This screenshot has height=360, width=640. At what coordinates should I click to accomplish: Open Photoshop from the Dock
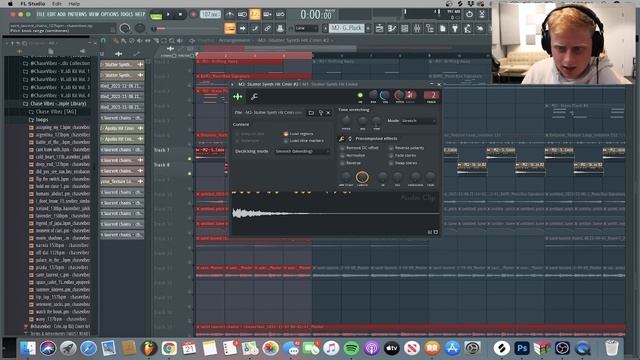522,348
